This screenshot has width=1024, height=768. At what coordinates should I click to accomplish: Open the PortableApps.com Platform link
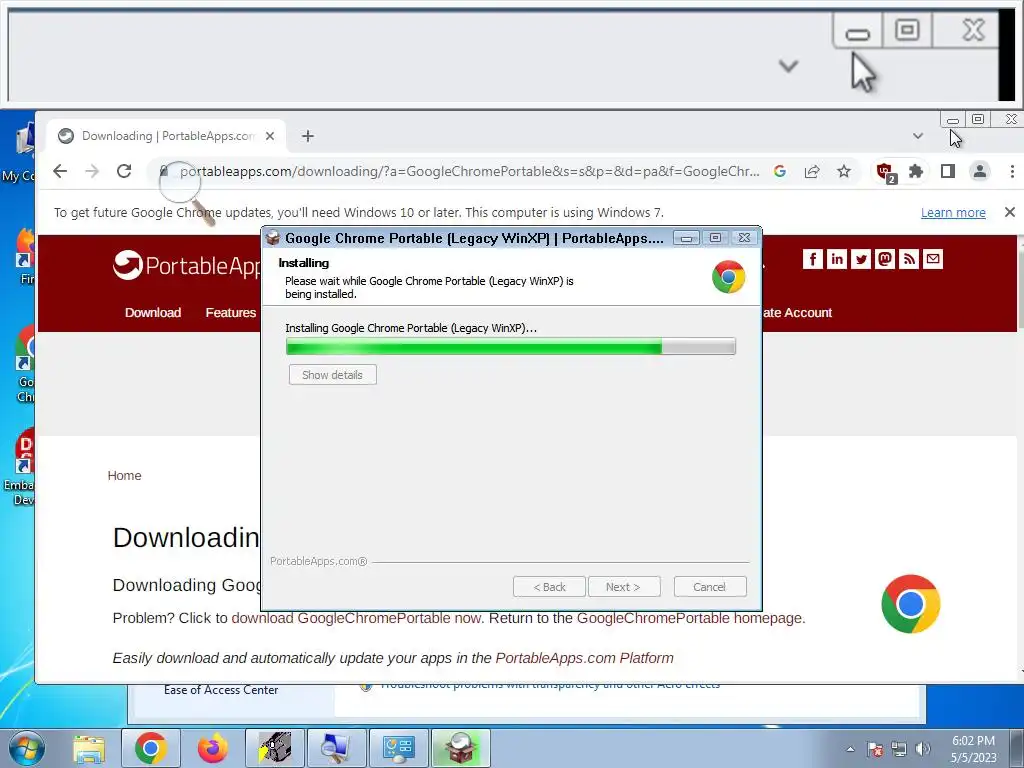(584, 658)
